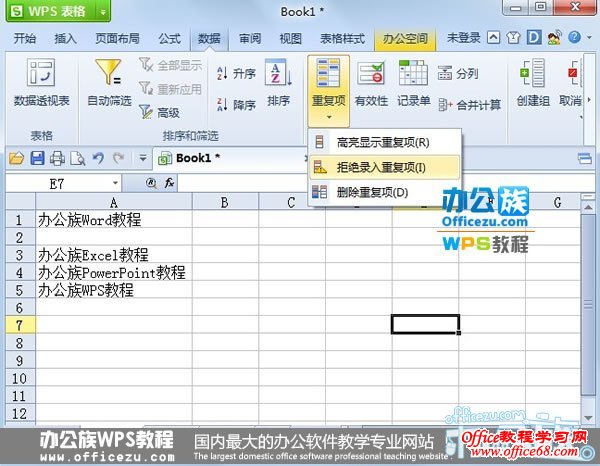
Task: Sort descending with 降序
Action: (236, 104)
